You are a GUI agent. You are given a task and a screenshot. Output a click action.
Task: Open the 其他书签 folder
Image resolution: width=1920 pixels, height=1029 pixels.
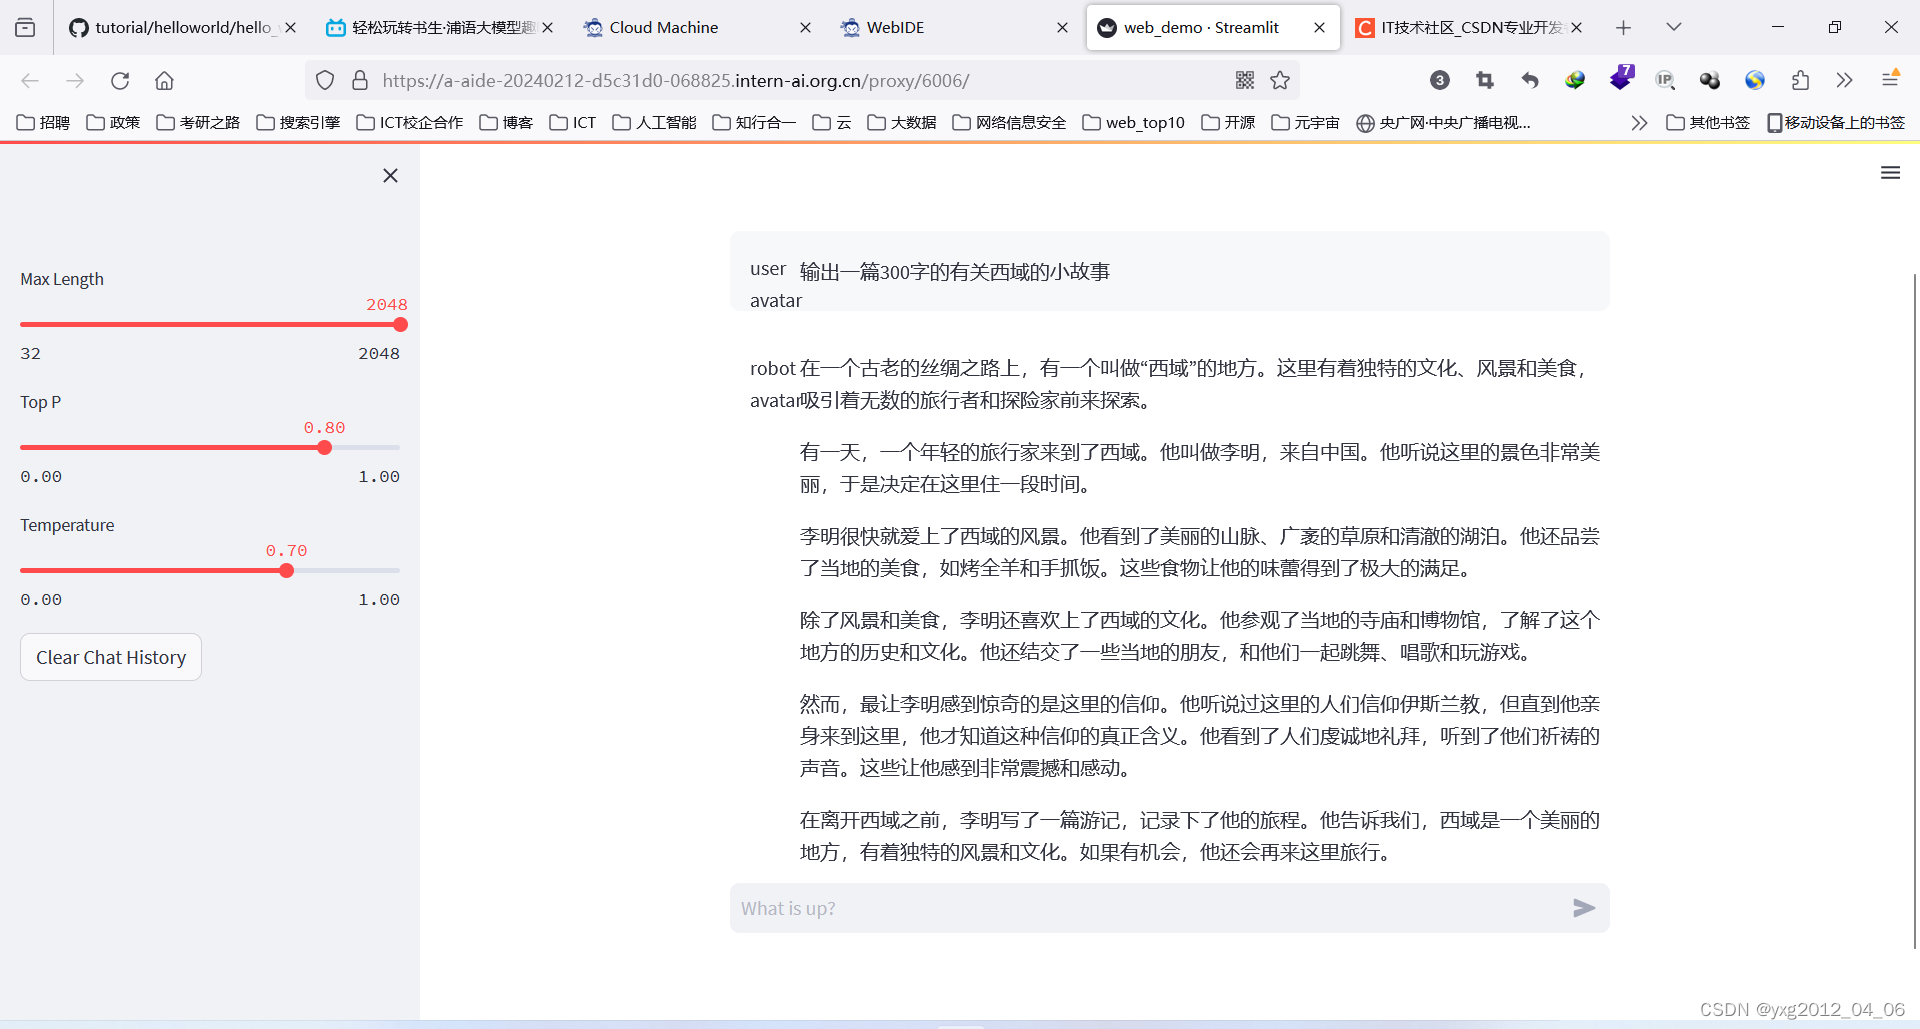tap(1708, 122)
